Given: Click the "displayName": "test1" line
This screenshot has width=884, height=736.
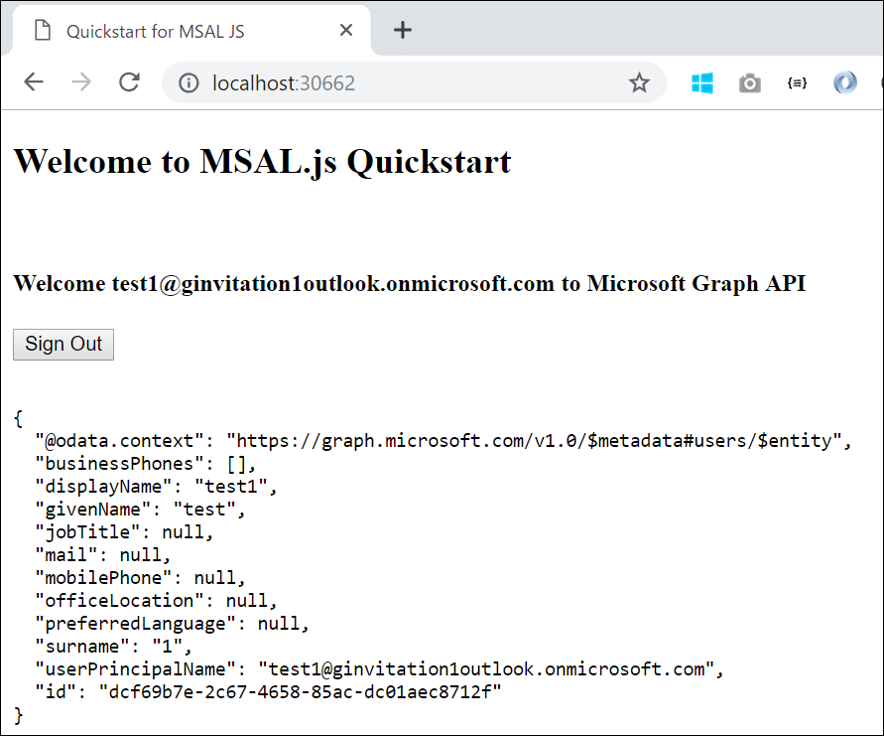Looking at the screenshot, I should tap(156, 486).
